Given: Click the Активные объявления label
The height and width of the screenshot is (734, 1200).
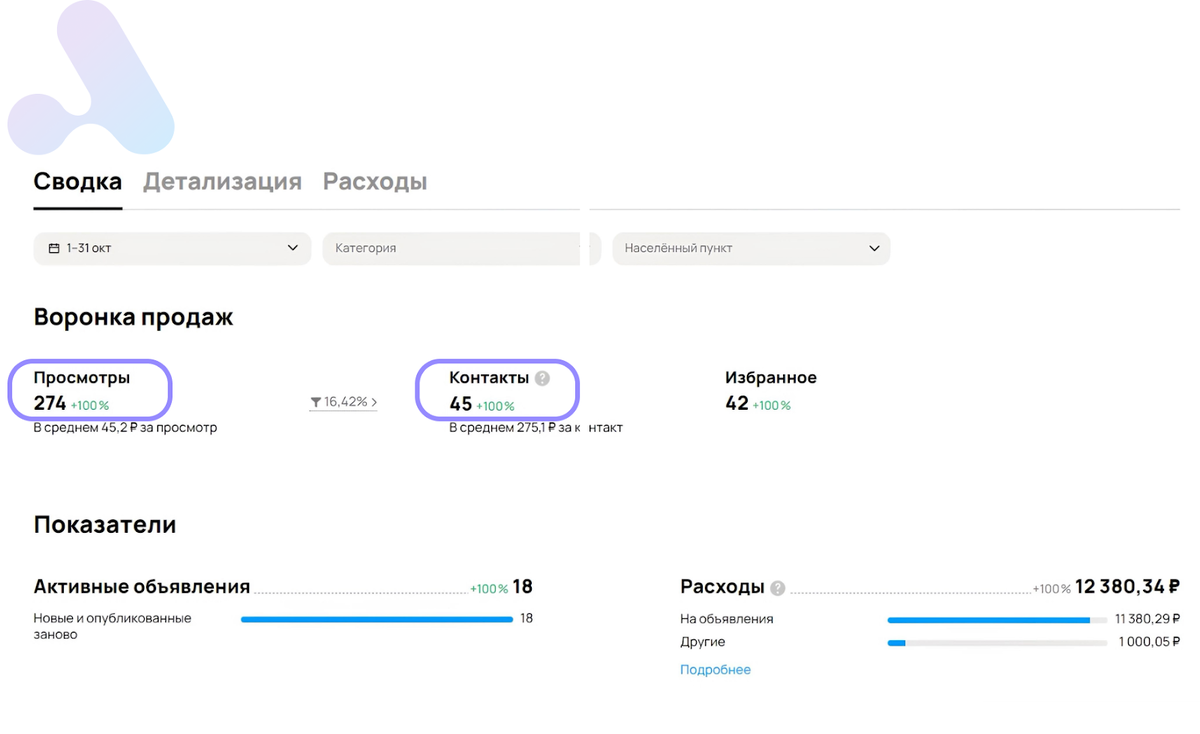Looking at the screenshot, I should click(142, 587).
